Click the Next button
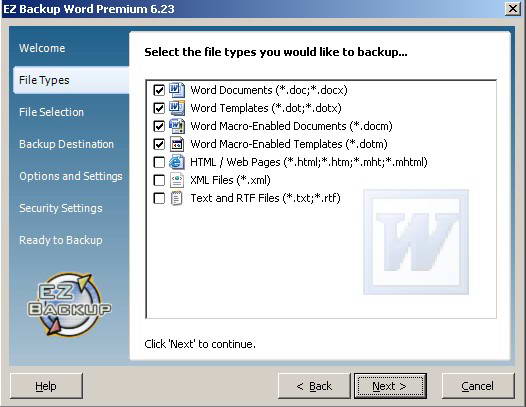526x407 pixels. pyautogui.click(x=390, y=386)
